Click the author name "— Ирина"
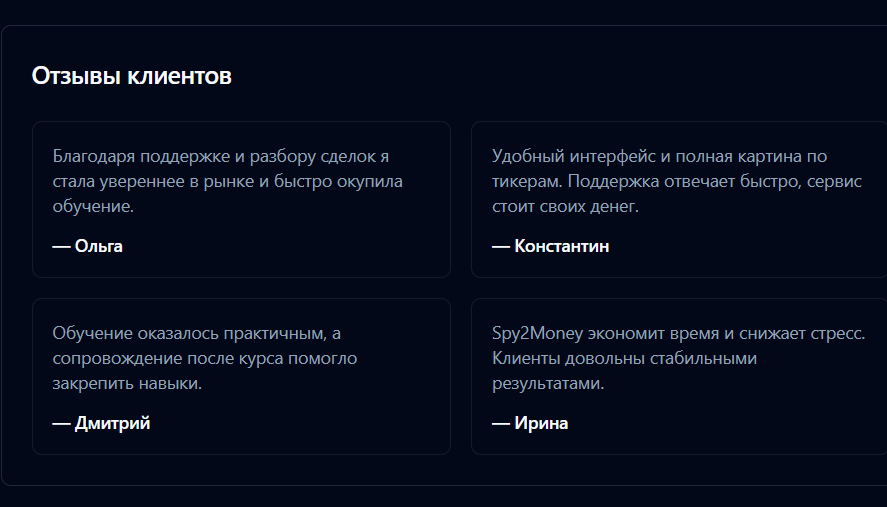The image size is (887, 507). (530, 423)
